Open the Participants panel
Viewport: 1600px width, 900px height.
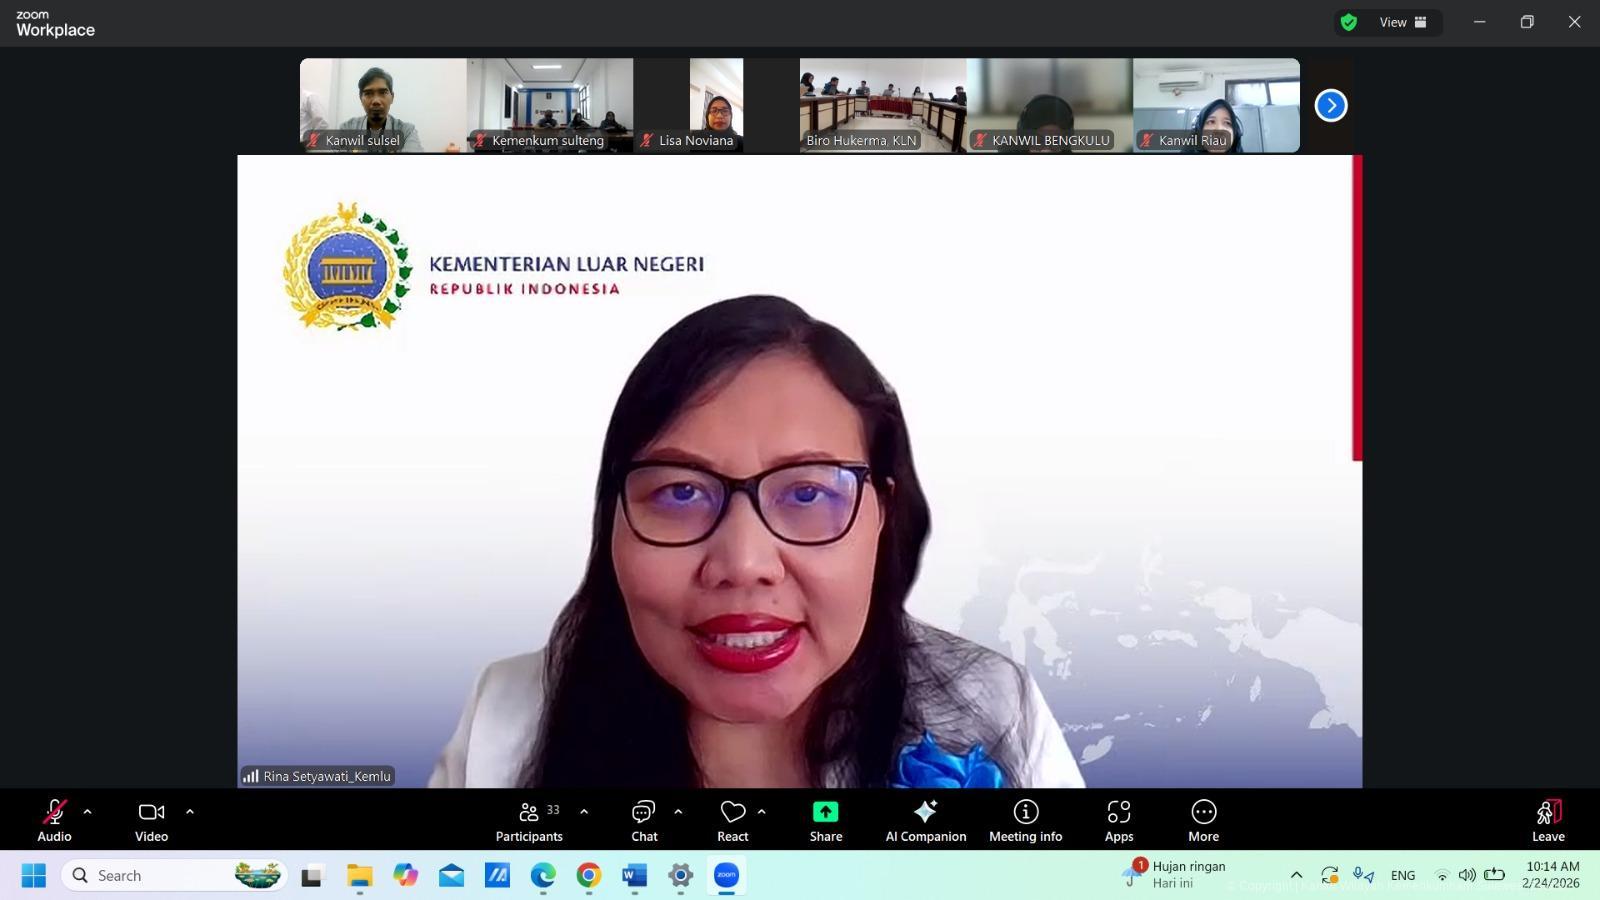click(529, 821)
